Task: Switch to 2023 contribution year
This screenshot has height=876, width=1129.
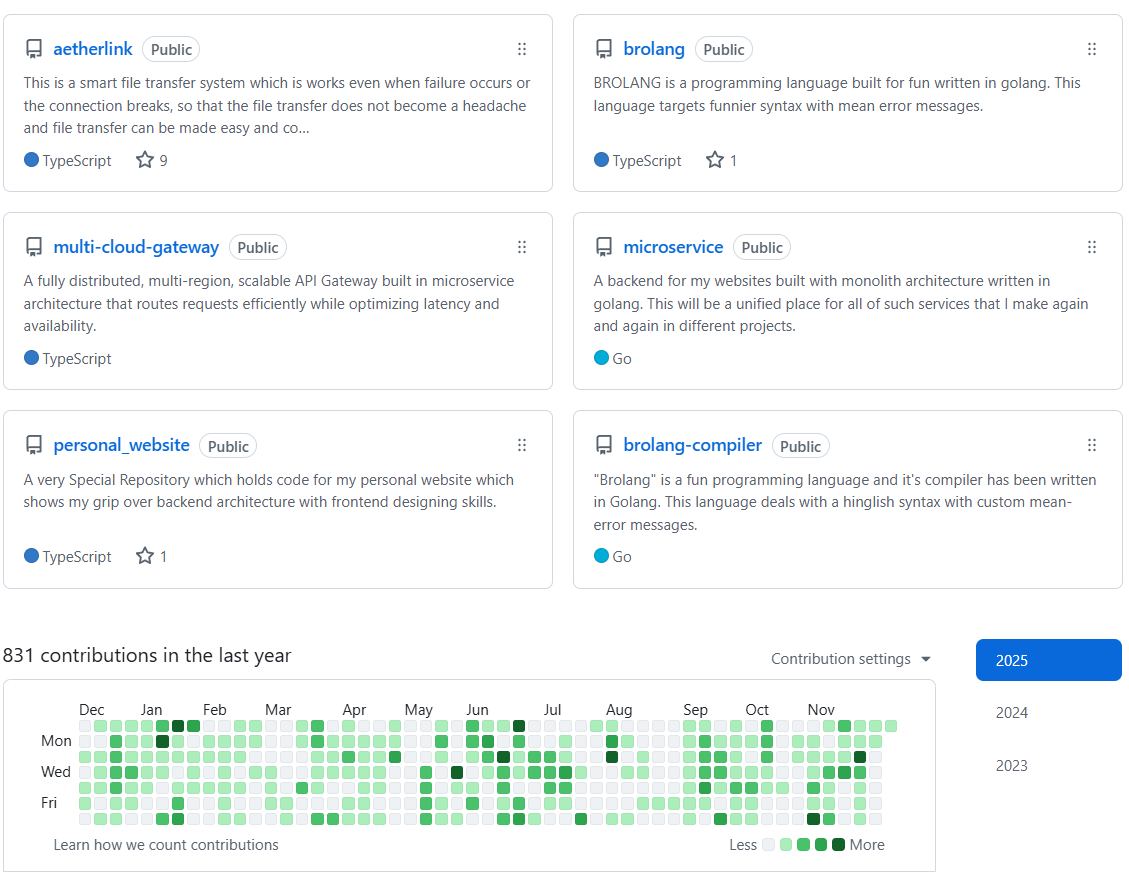Action: [x=1012, y=766]
